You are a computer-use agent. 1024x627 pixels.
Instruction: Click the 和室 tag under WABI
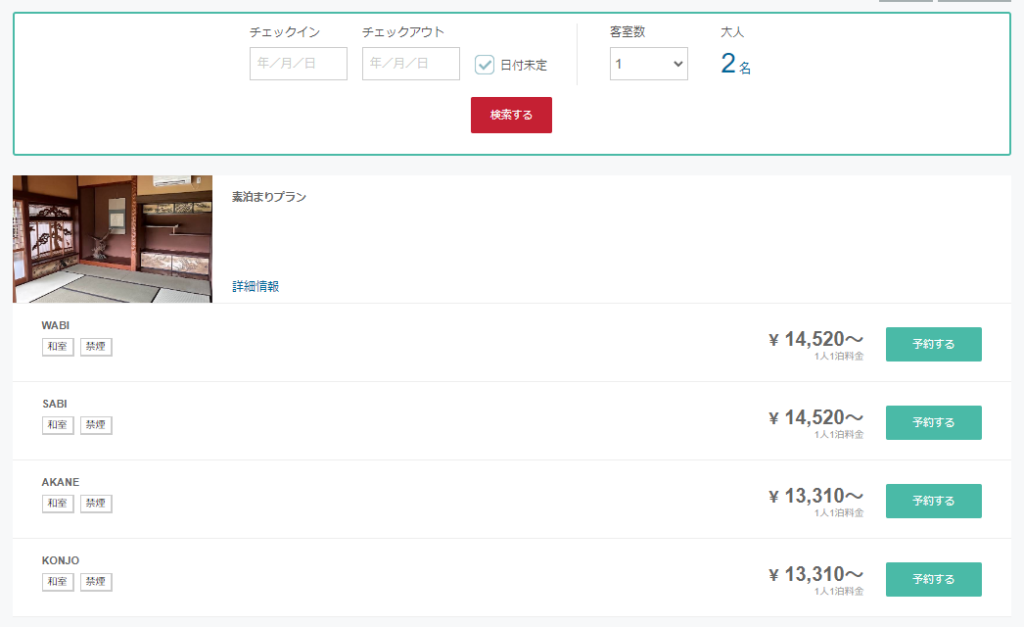point(58,347)
